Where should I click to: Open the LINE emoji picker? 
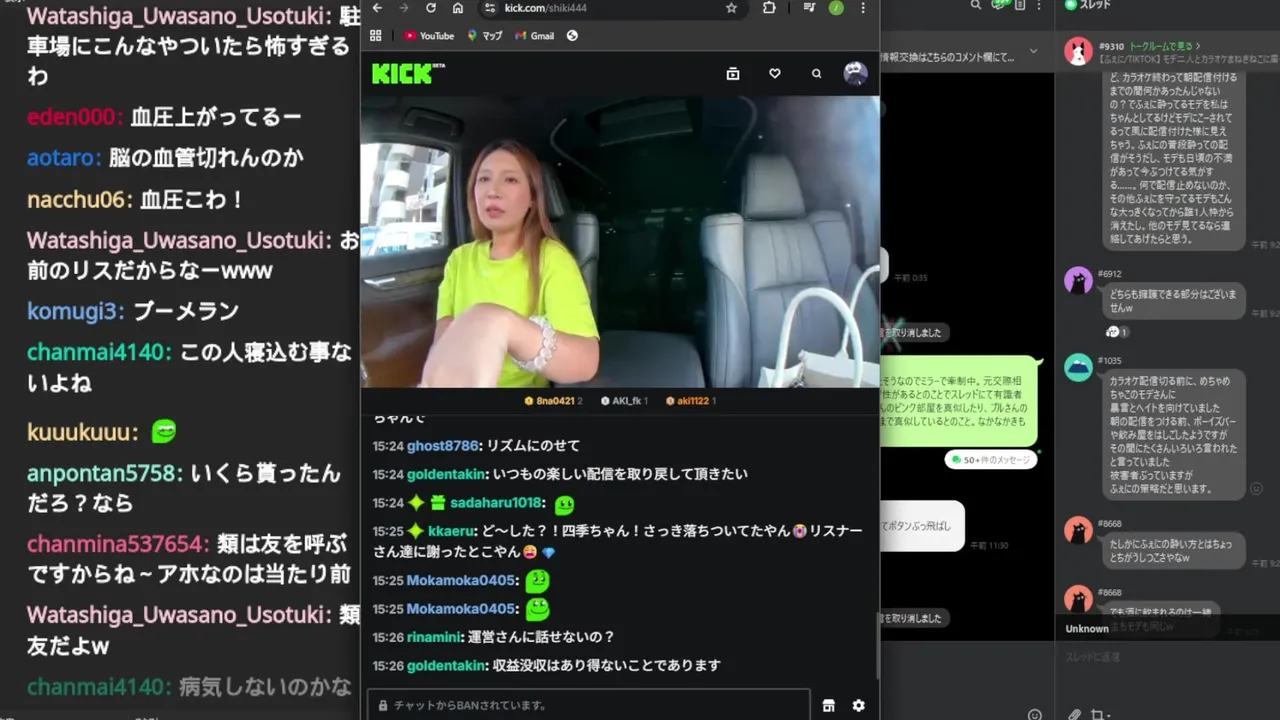(1034, 714)
